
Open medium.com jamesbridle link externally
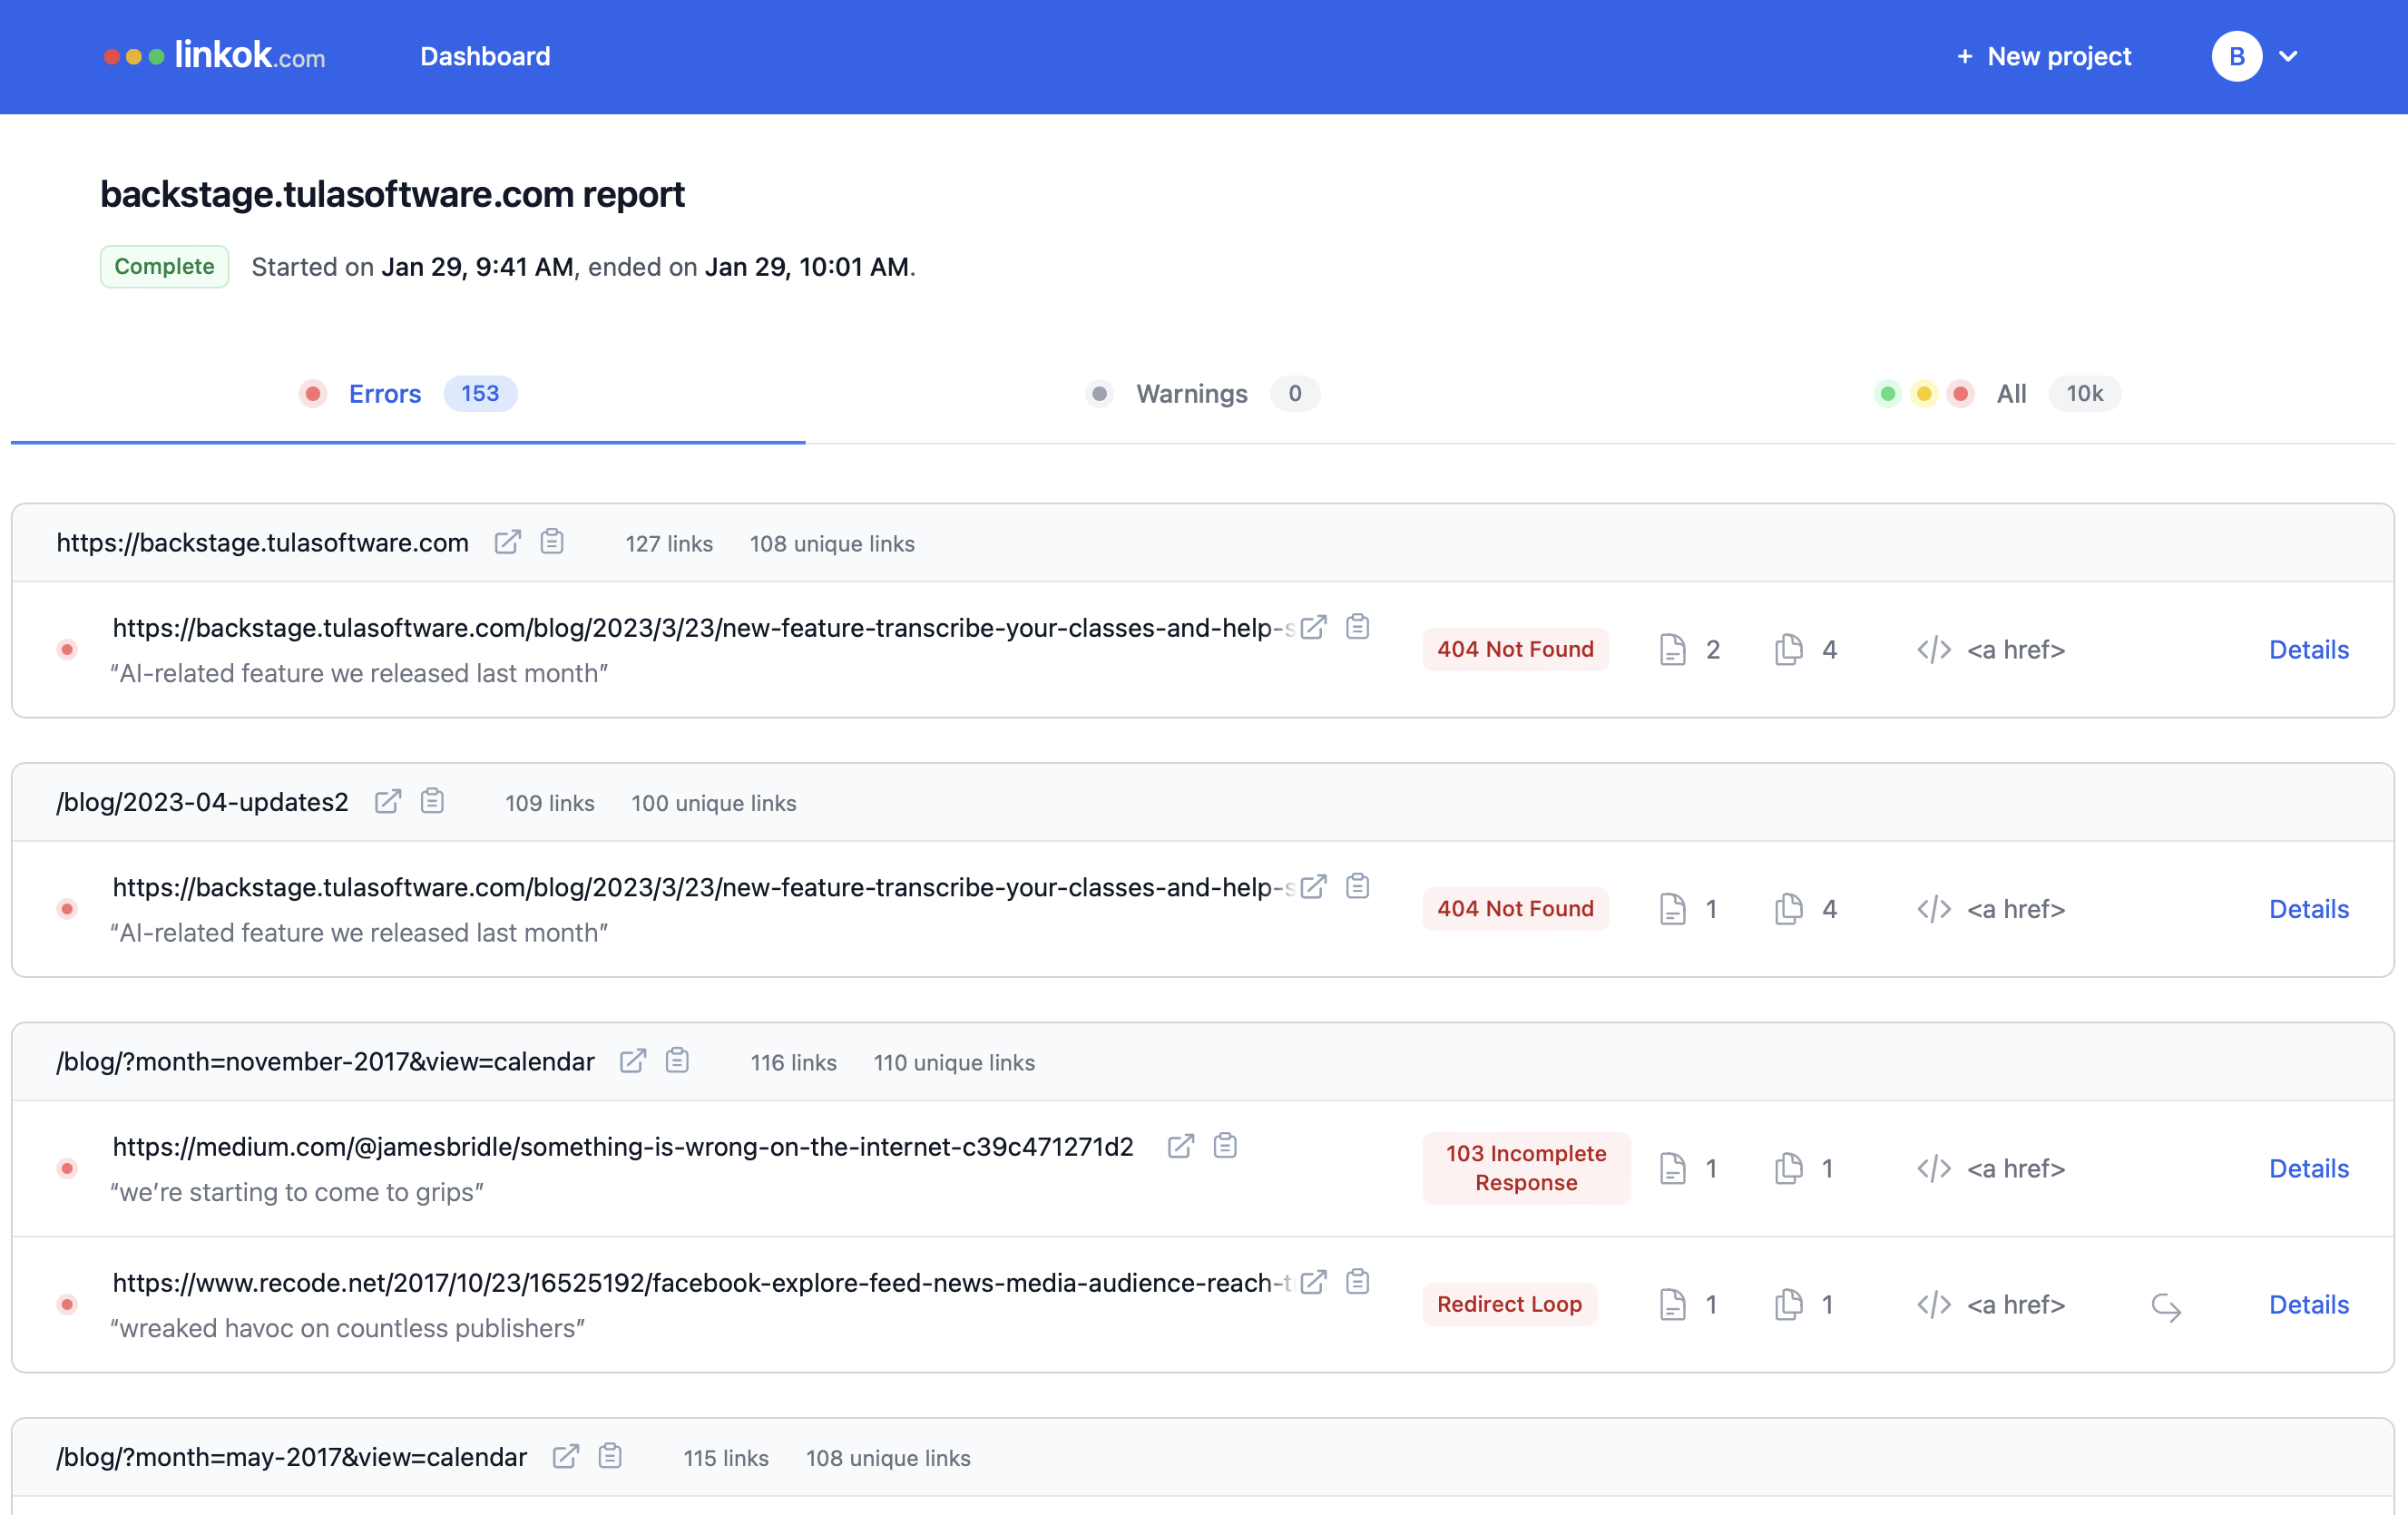coord(1180,1146)
